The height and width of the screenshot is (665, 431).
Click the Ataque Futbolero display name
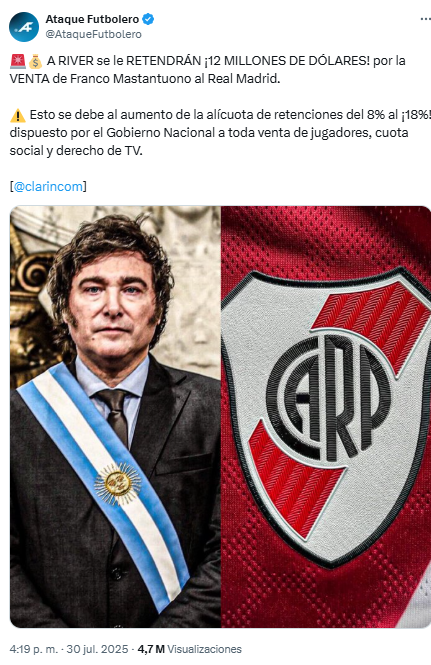coord(92,20)
